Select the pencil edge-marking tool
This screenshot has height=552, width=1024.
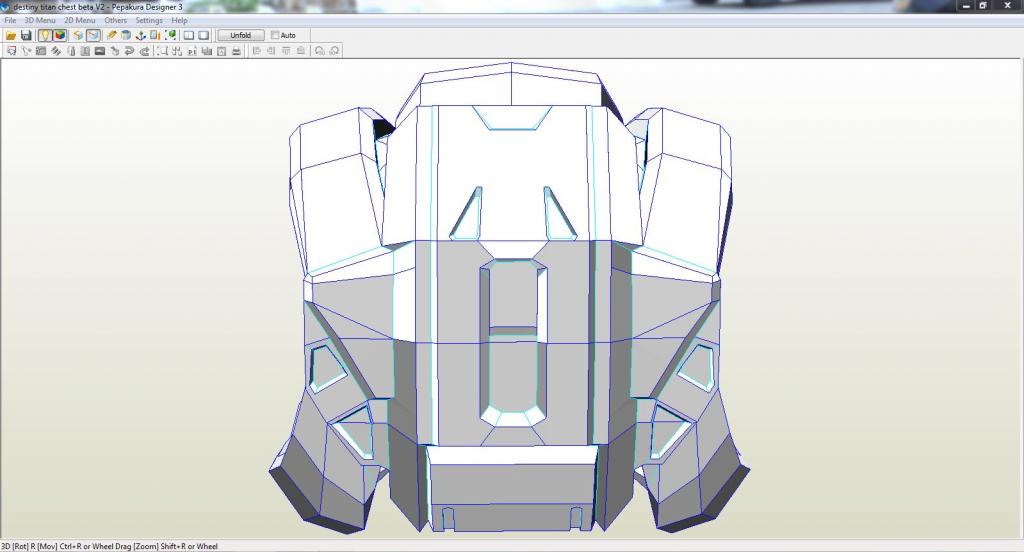111,35
